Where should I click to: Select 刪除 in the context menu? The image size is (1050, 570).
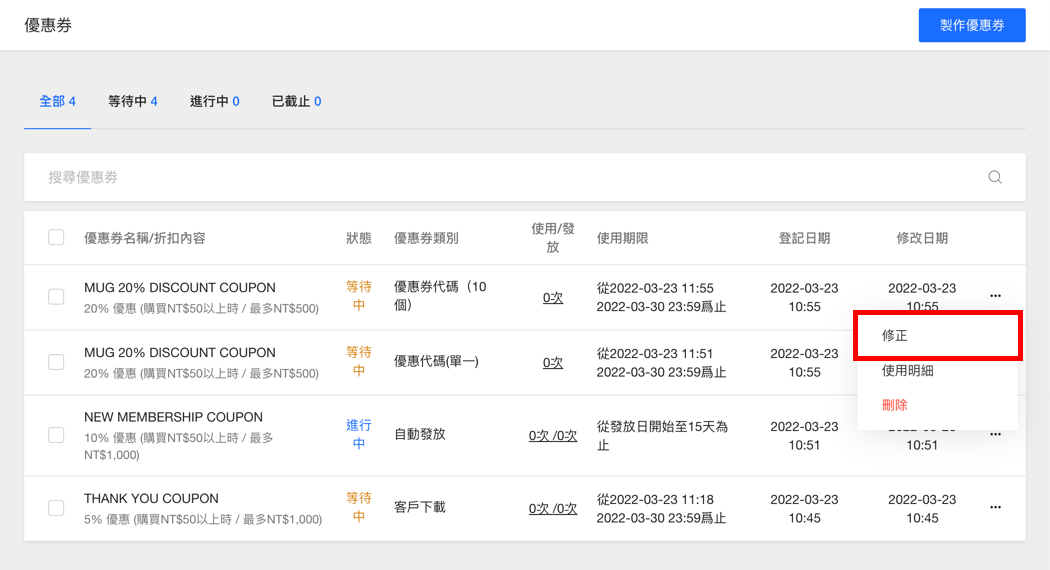point(895,405)
